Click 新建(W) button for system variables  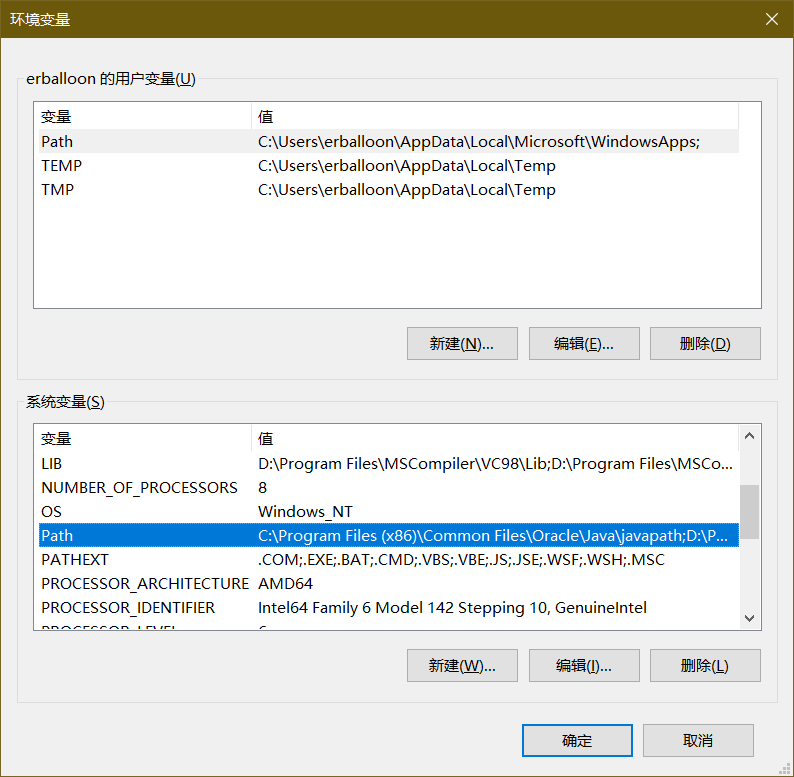point(462,665)
